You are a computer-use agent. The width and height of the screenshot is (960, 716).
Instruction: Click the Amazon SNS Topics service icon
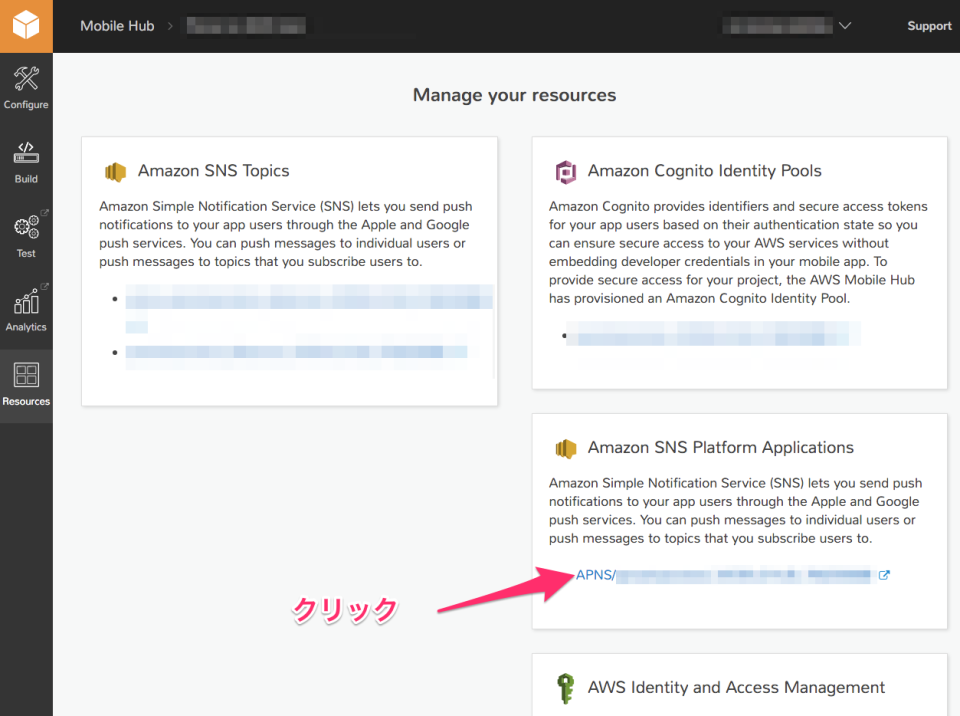pos(115,171)
